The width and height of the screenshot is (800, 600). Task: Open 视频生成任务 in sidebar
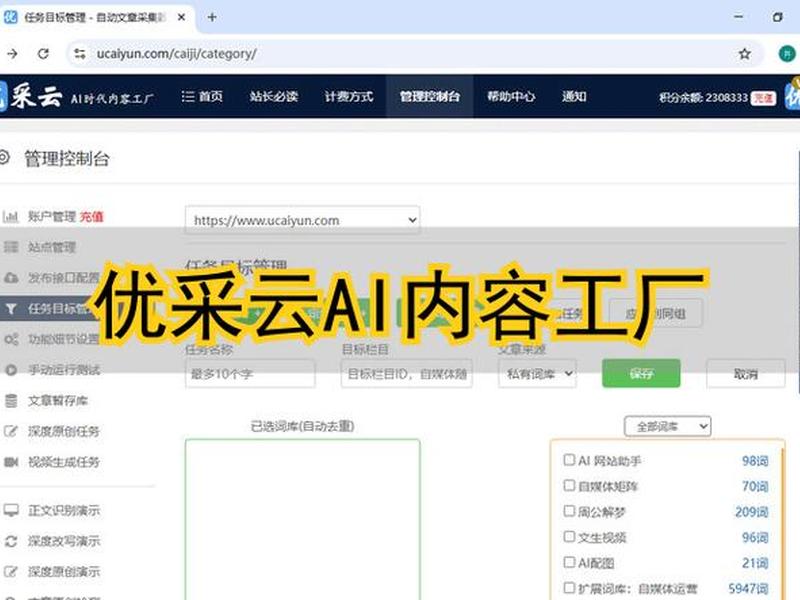point(64,462)
